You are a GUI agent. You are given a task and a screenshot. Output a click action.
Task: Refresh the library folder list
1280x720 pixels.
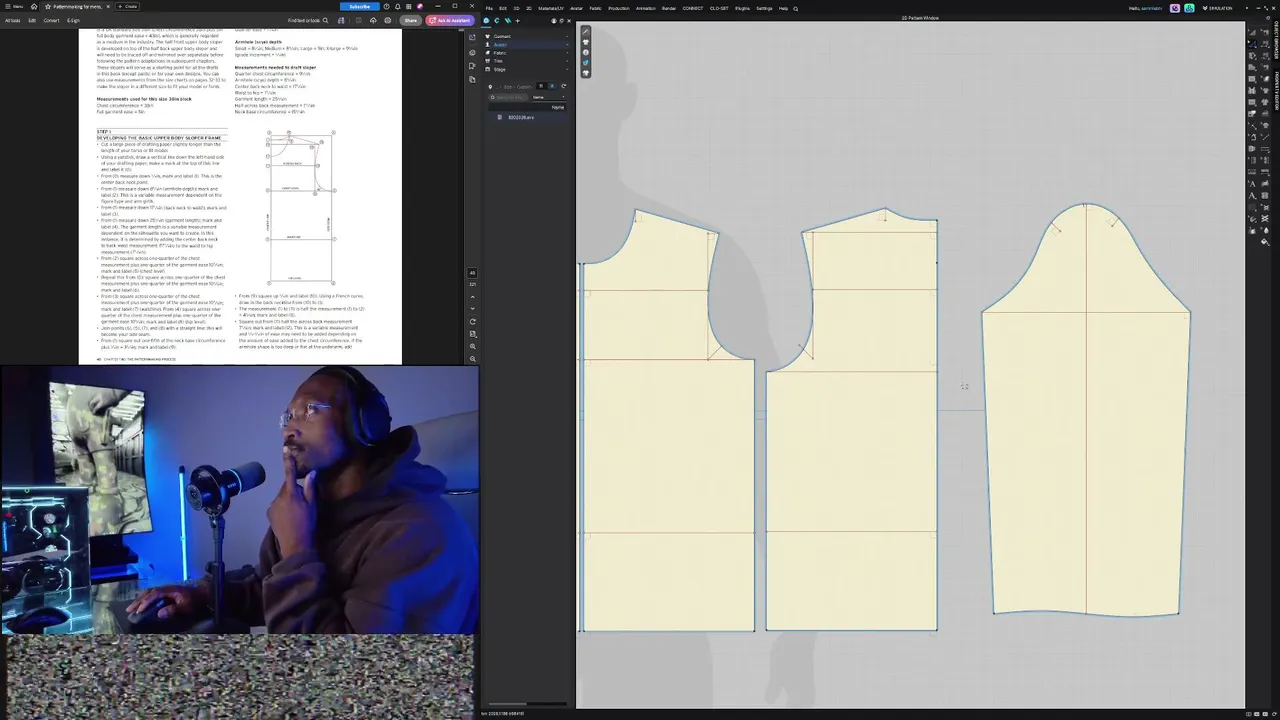tap(563, 86)
